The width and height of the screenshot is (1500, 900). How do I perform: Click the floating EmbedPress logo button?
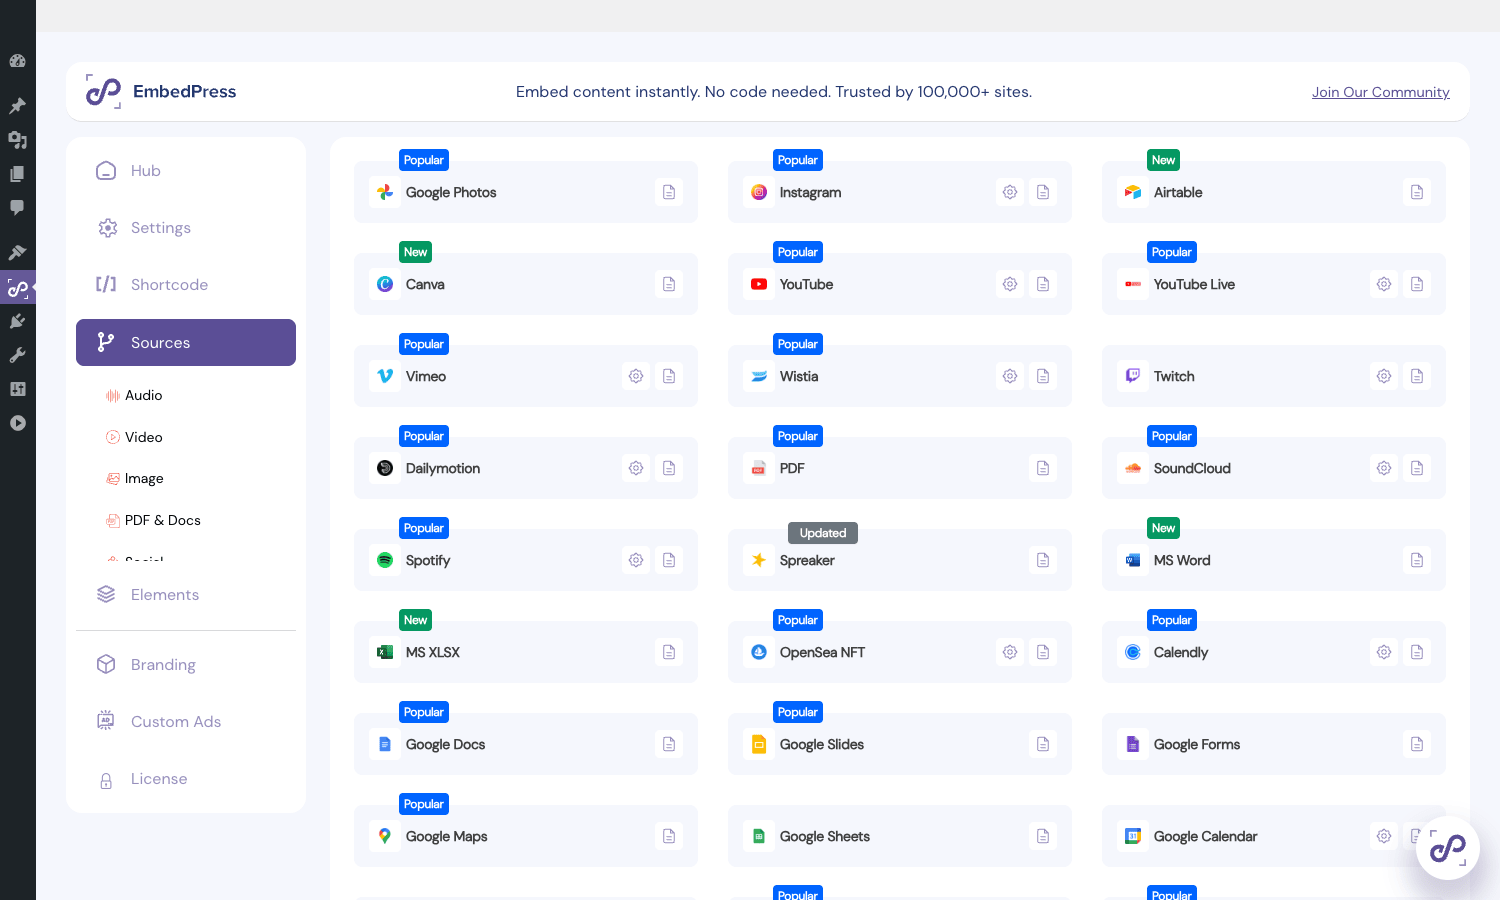(x=1448, y=848)
